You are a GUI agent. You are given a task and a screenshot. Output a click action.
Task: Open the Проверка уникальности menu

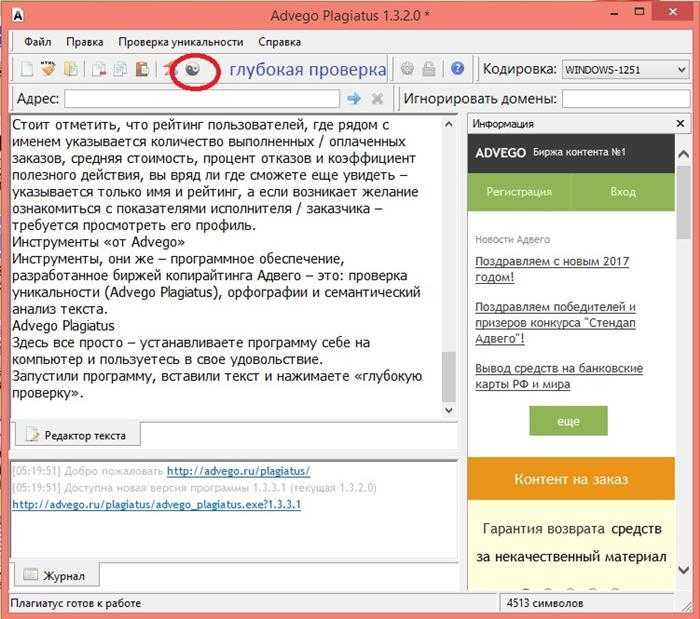point(180,42)
